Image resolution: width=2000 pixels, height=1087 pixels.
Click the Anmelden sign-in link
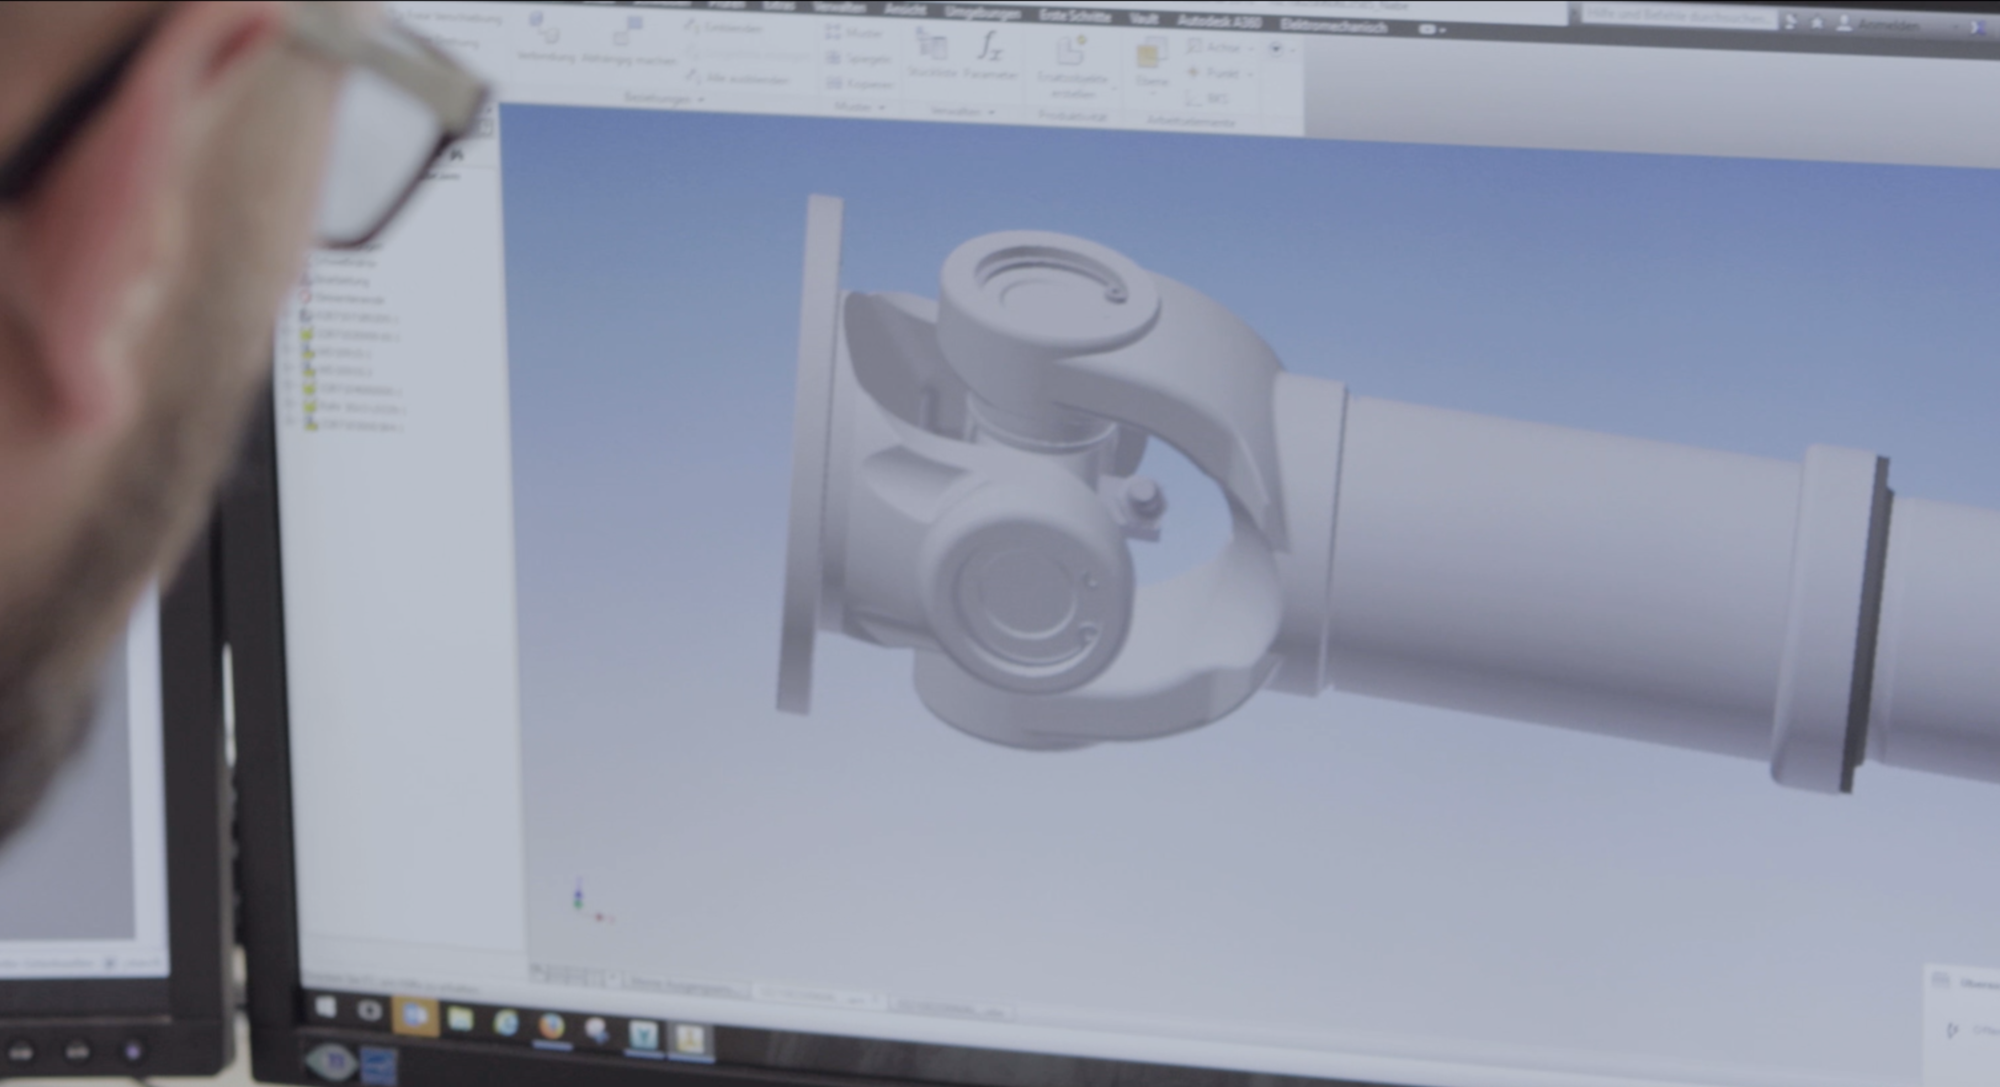coord(1887,26)
